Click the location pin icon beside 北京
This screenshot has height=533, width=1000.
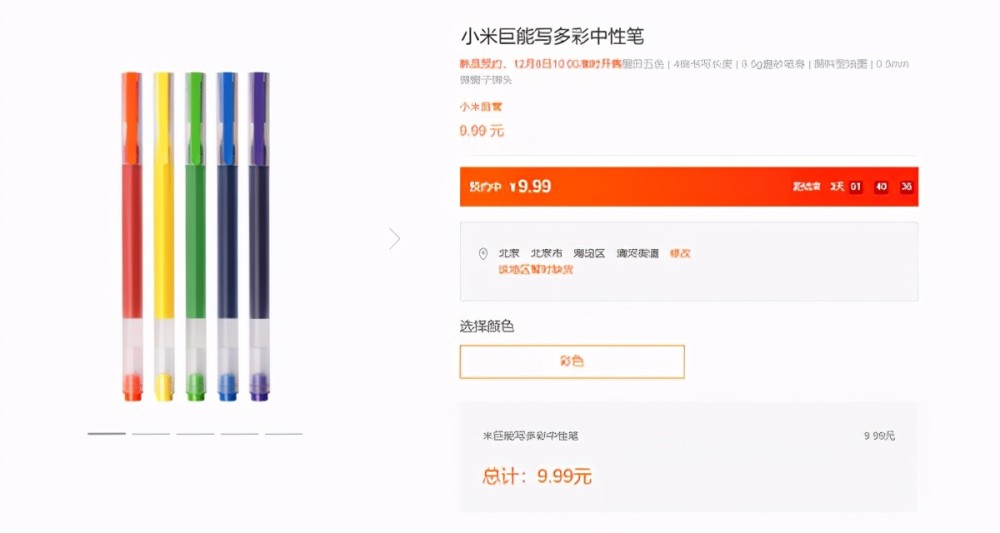[483, 254]
